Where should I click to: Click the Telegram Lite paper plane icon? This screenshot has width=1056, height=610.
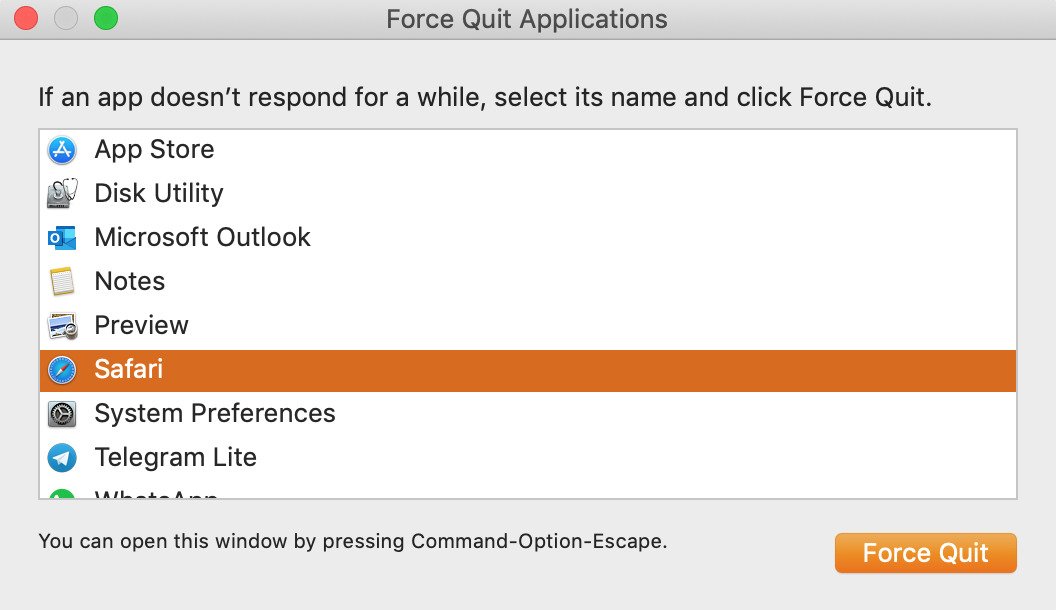click(62, 458)
